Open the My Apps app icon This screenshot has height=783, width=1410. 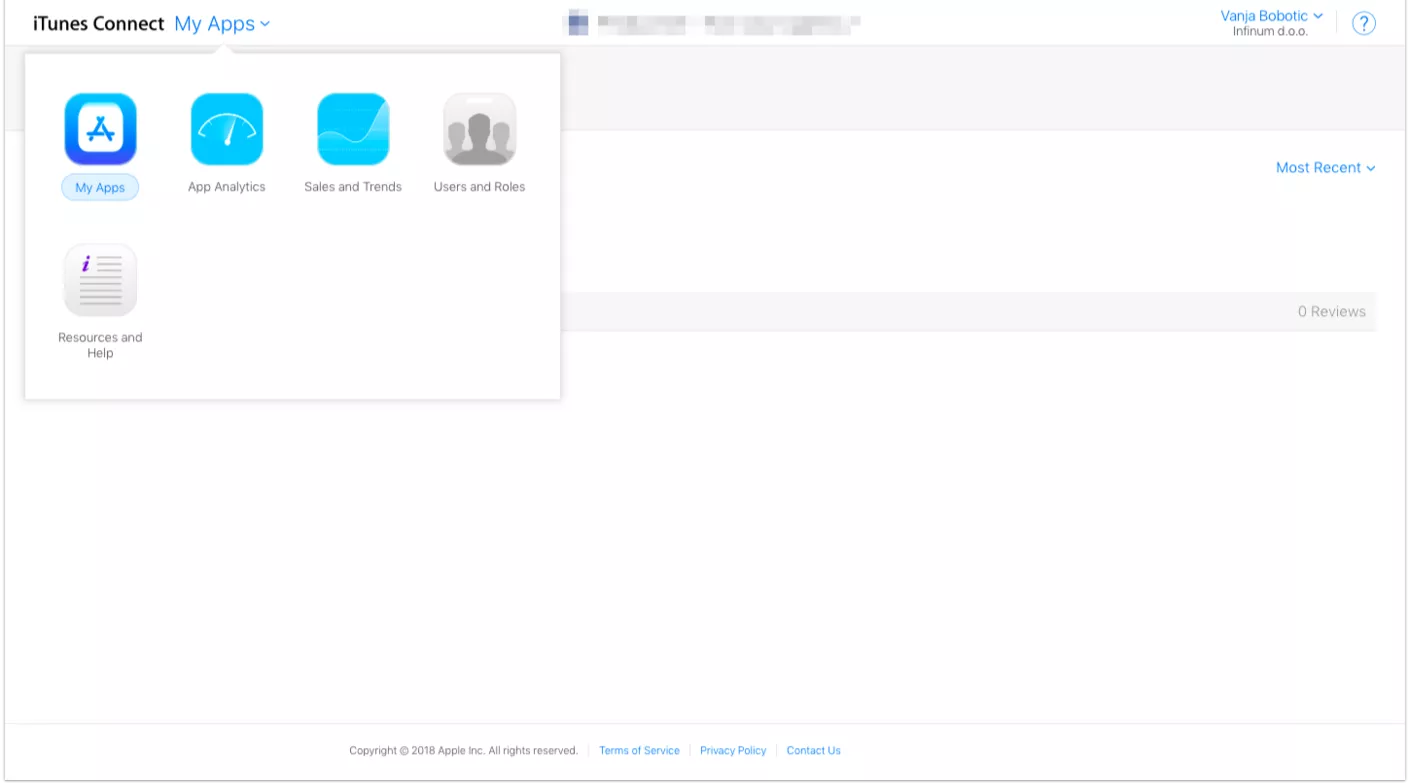[x=100, y=129]
